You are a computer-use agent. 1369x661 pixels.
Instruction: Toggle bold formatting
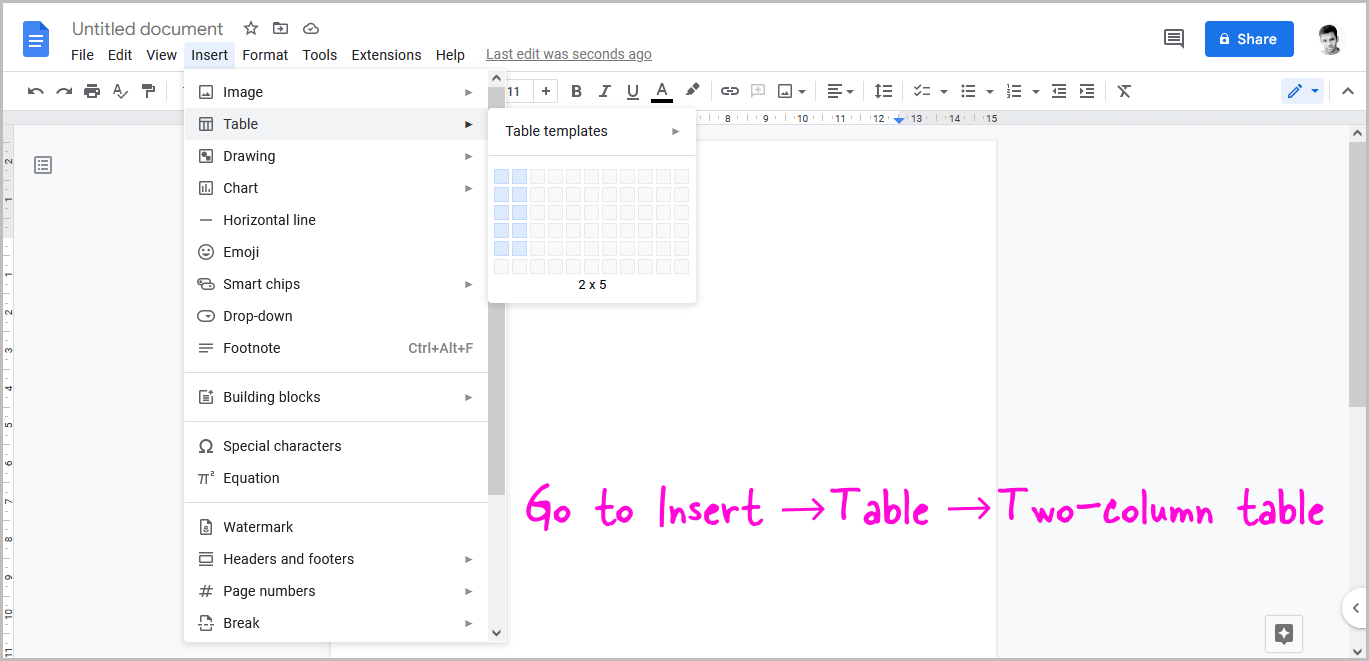tap(576, 91)
